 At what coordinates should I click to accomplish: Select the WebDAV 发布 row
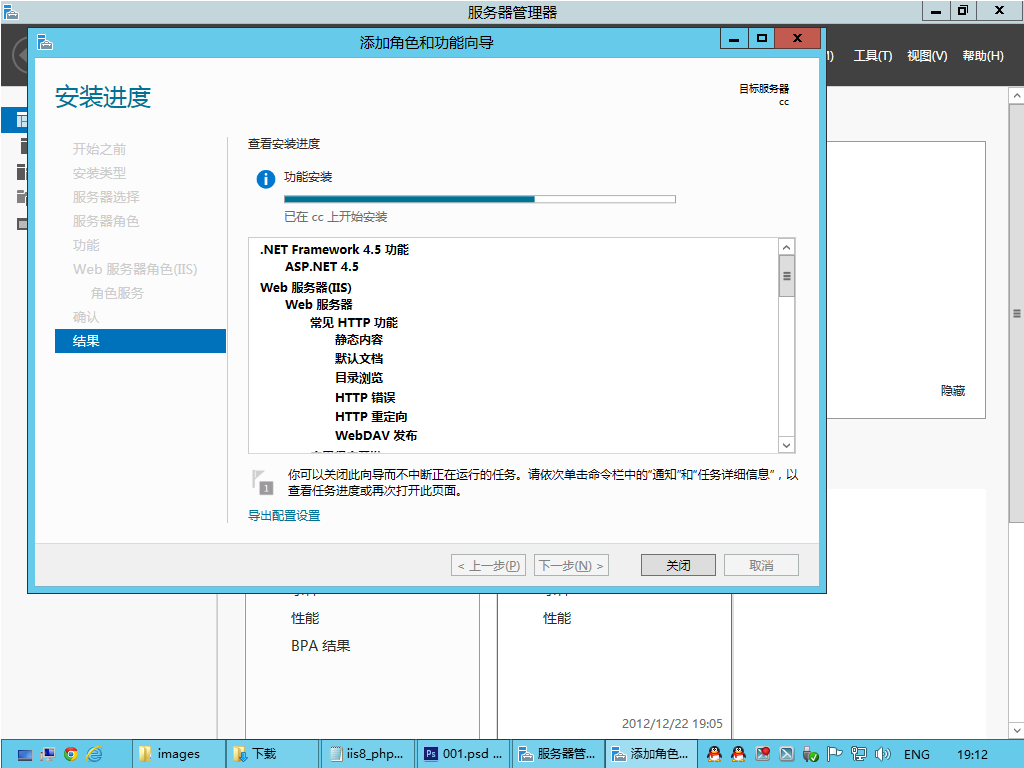click(376, 436)
